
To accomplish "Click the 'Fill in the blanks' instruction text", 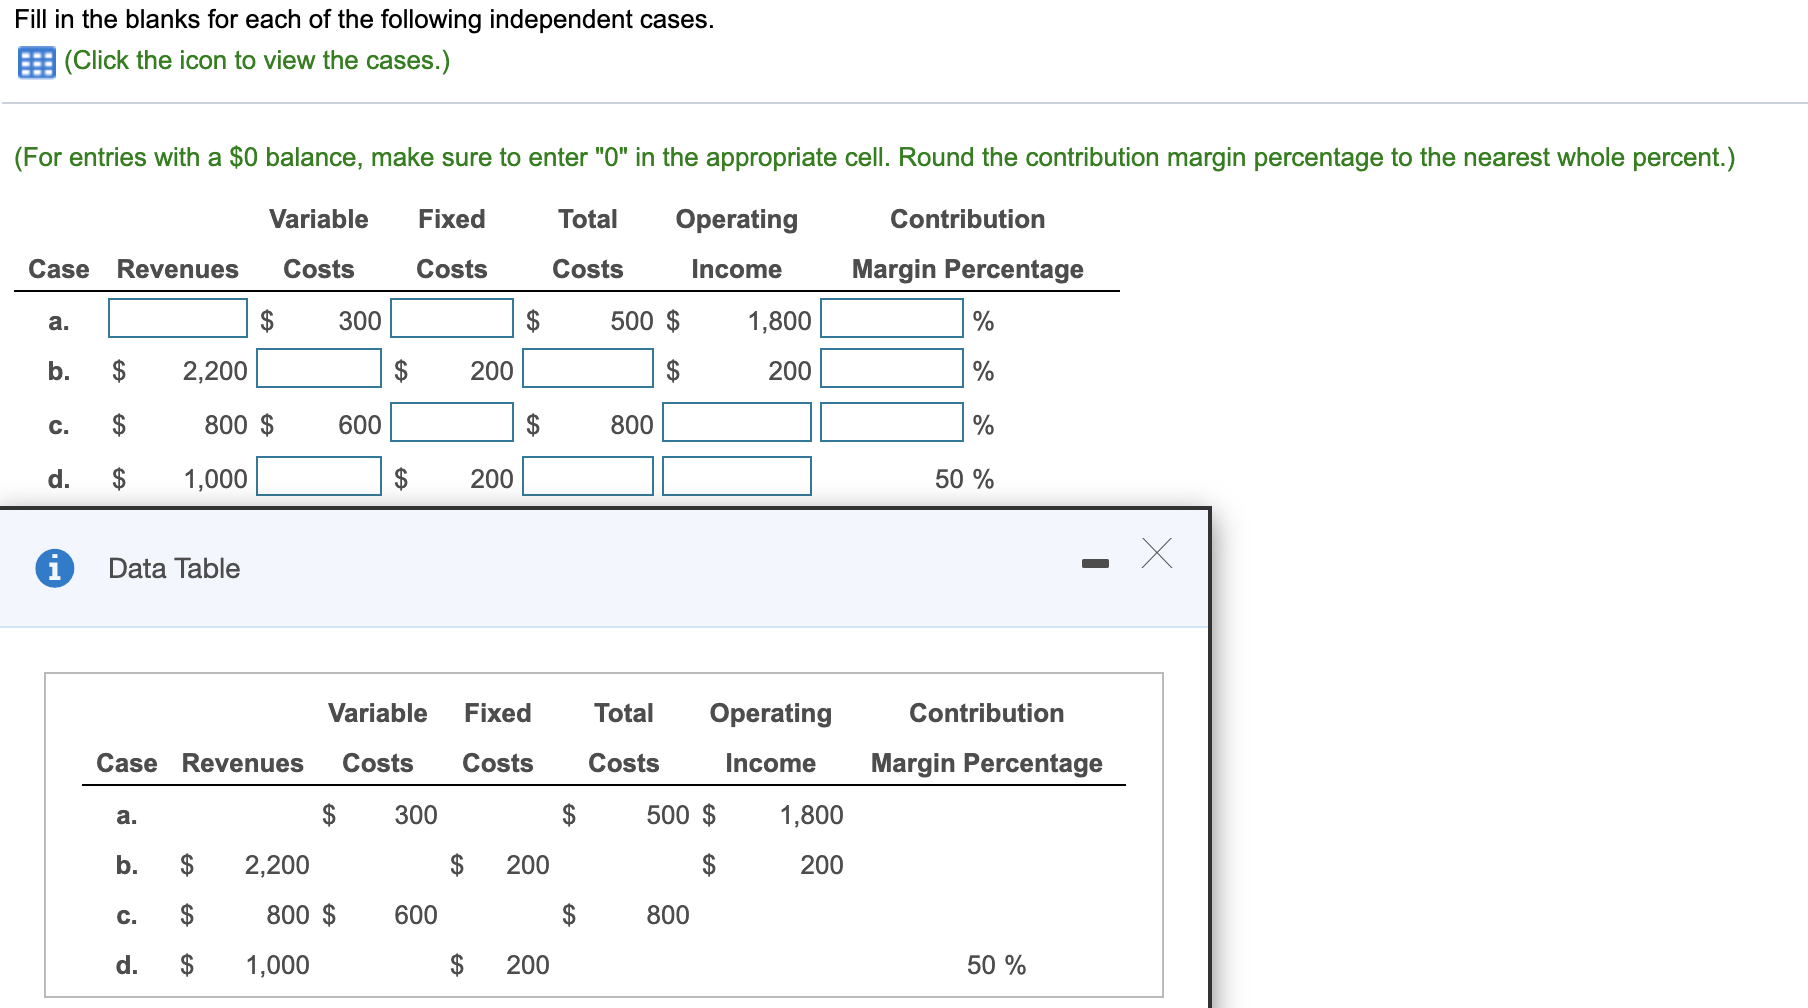I will tap(364, 20).
